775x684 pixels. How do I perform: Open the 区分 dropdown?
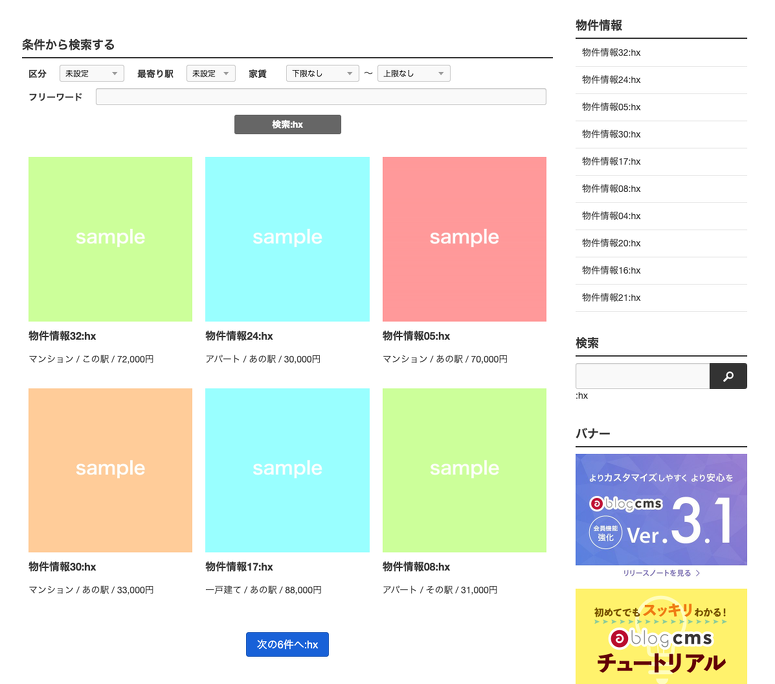tap(91, 74)
